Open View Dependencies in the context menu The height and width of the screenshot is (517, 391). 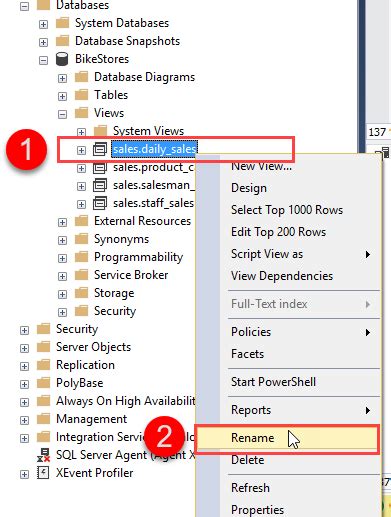coord(282,276)
